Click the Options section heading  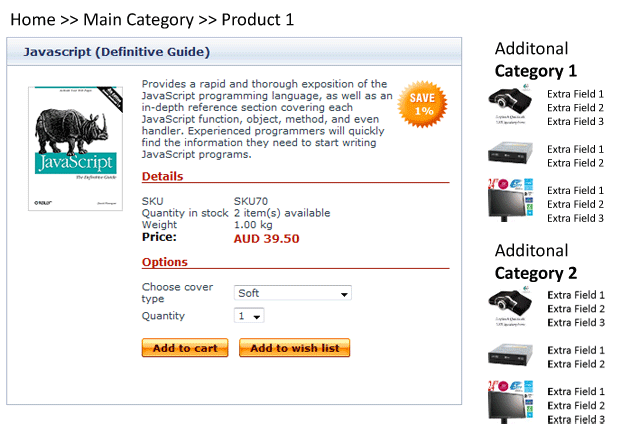(x=164, y=262)
